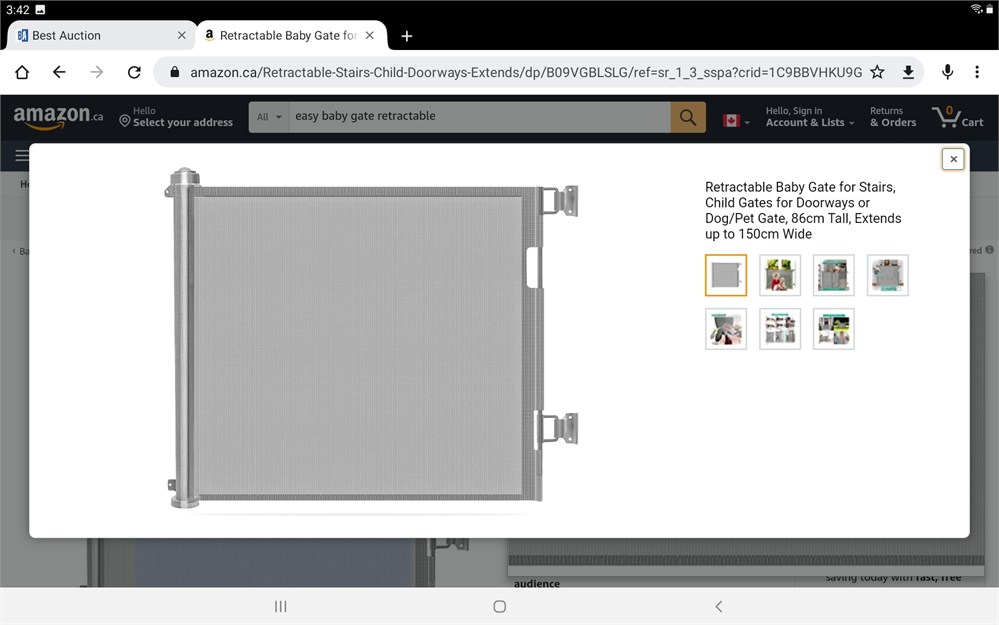Submit search with magnifier button
Screen dimensions: 999x625
(x=688, y=117)
